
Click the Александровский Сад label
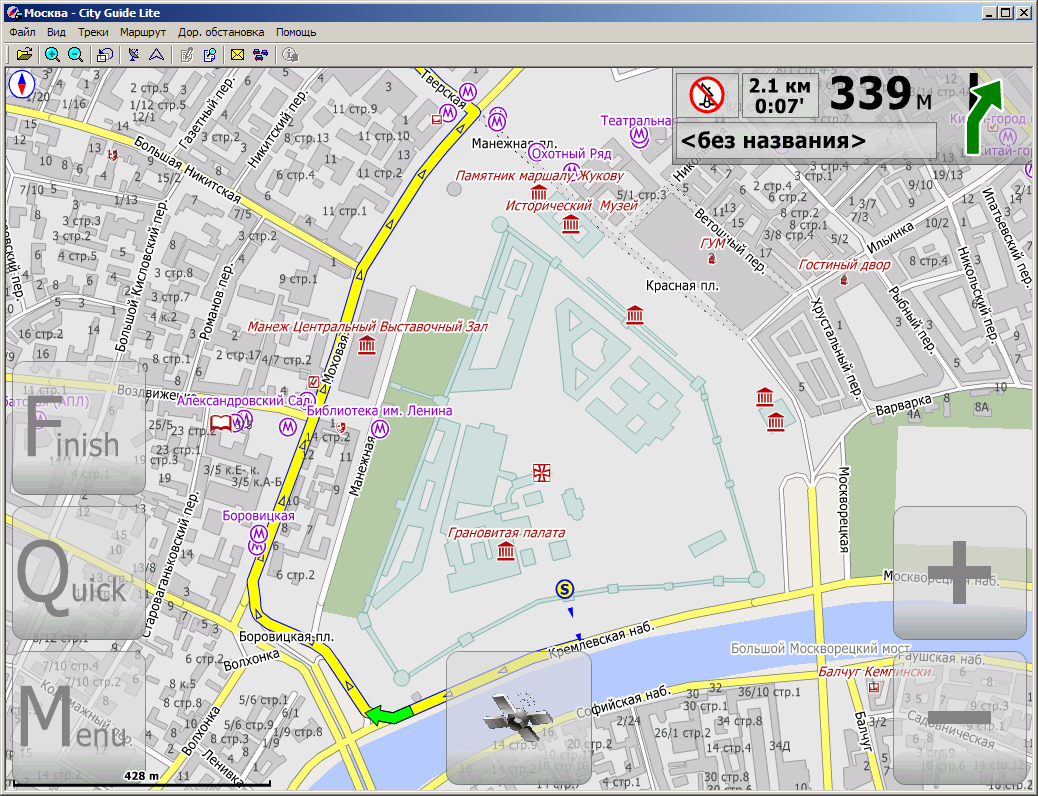coord(244,401)
